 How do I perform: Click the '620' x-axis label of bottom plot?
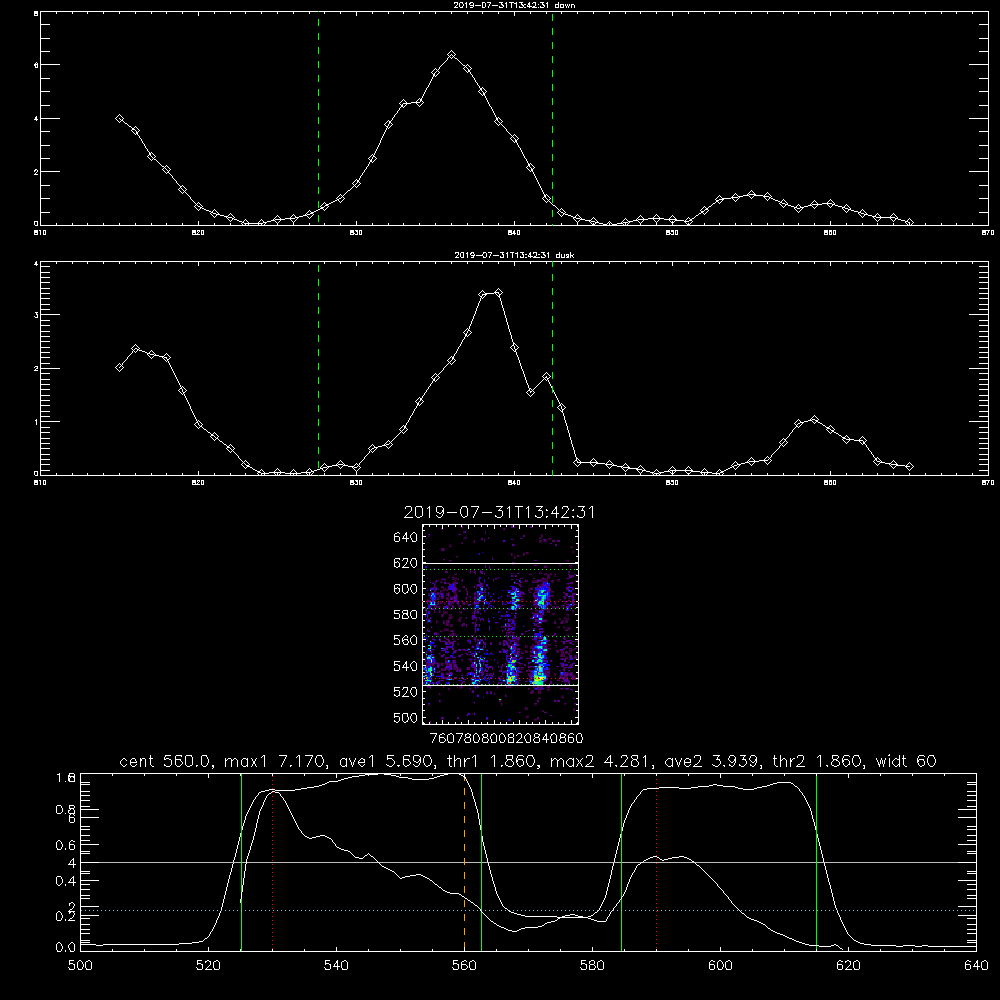848,966
